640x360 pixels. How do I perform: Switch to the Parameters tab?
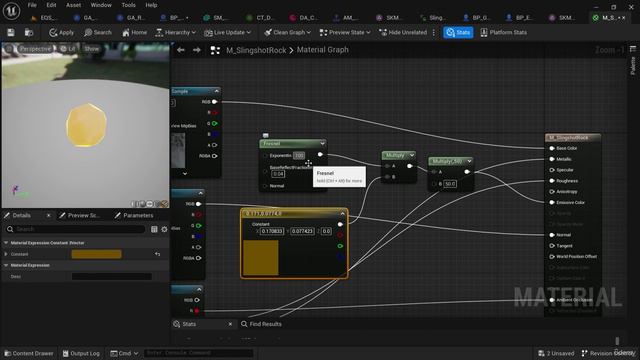pyautogui.click(x=134, y=215)
